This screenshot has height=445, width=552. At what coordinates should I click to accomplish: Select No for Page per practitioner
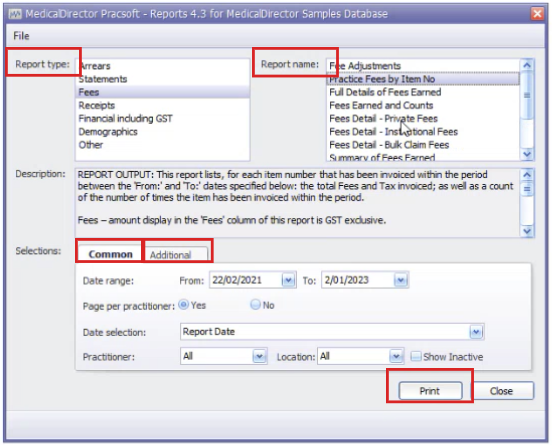coord(255,305)
